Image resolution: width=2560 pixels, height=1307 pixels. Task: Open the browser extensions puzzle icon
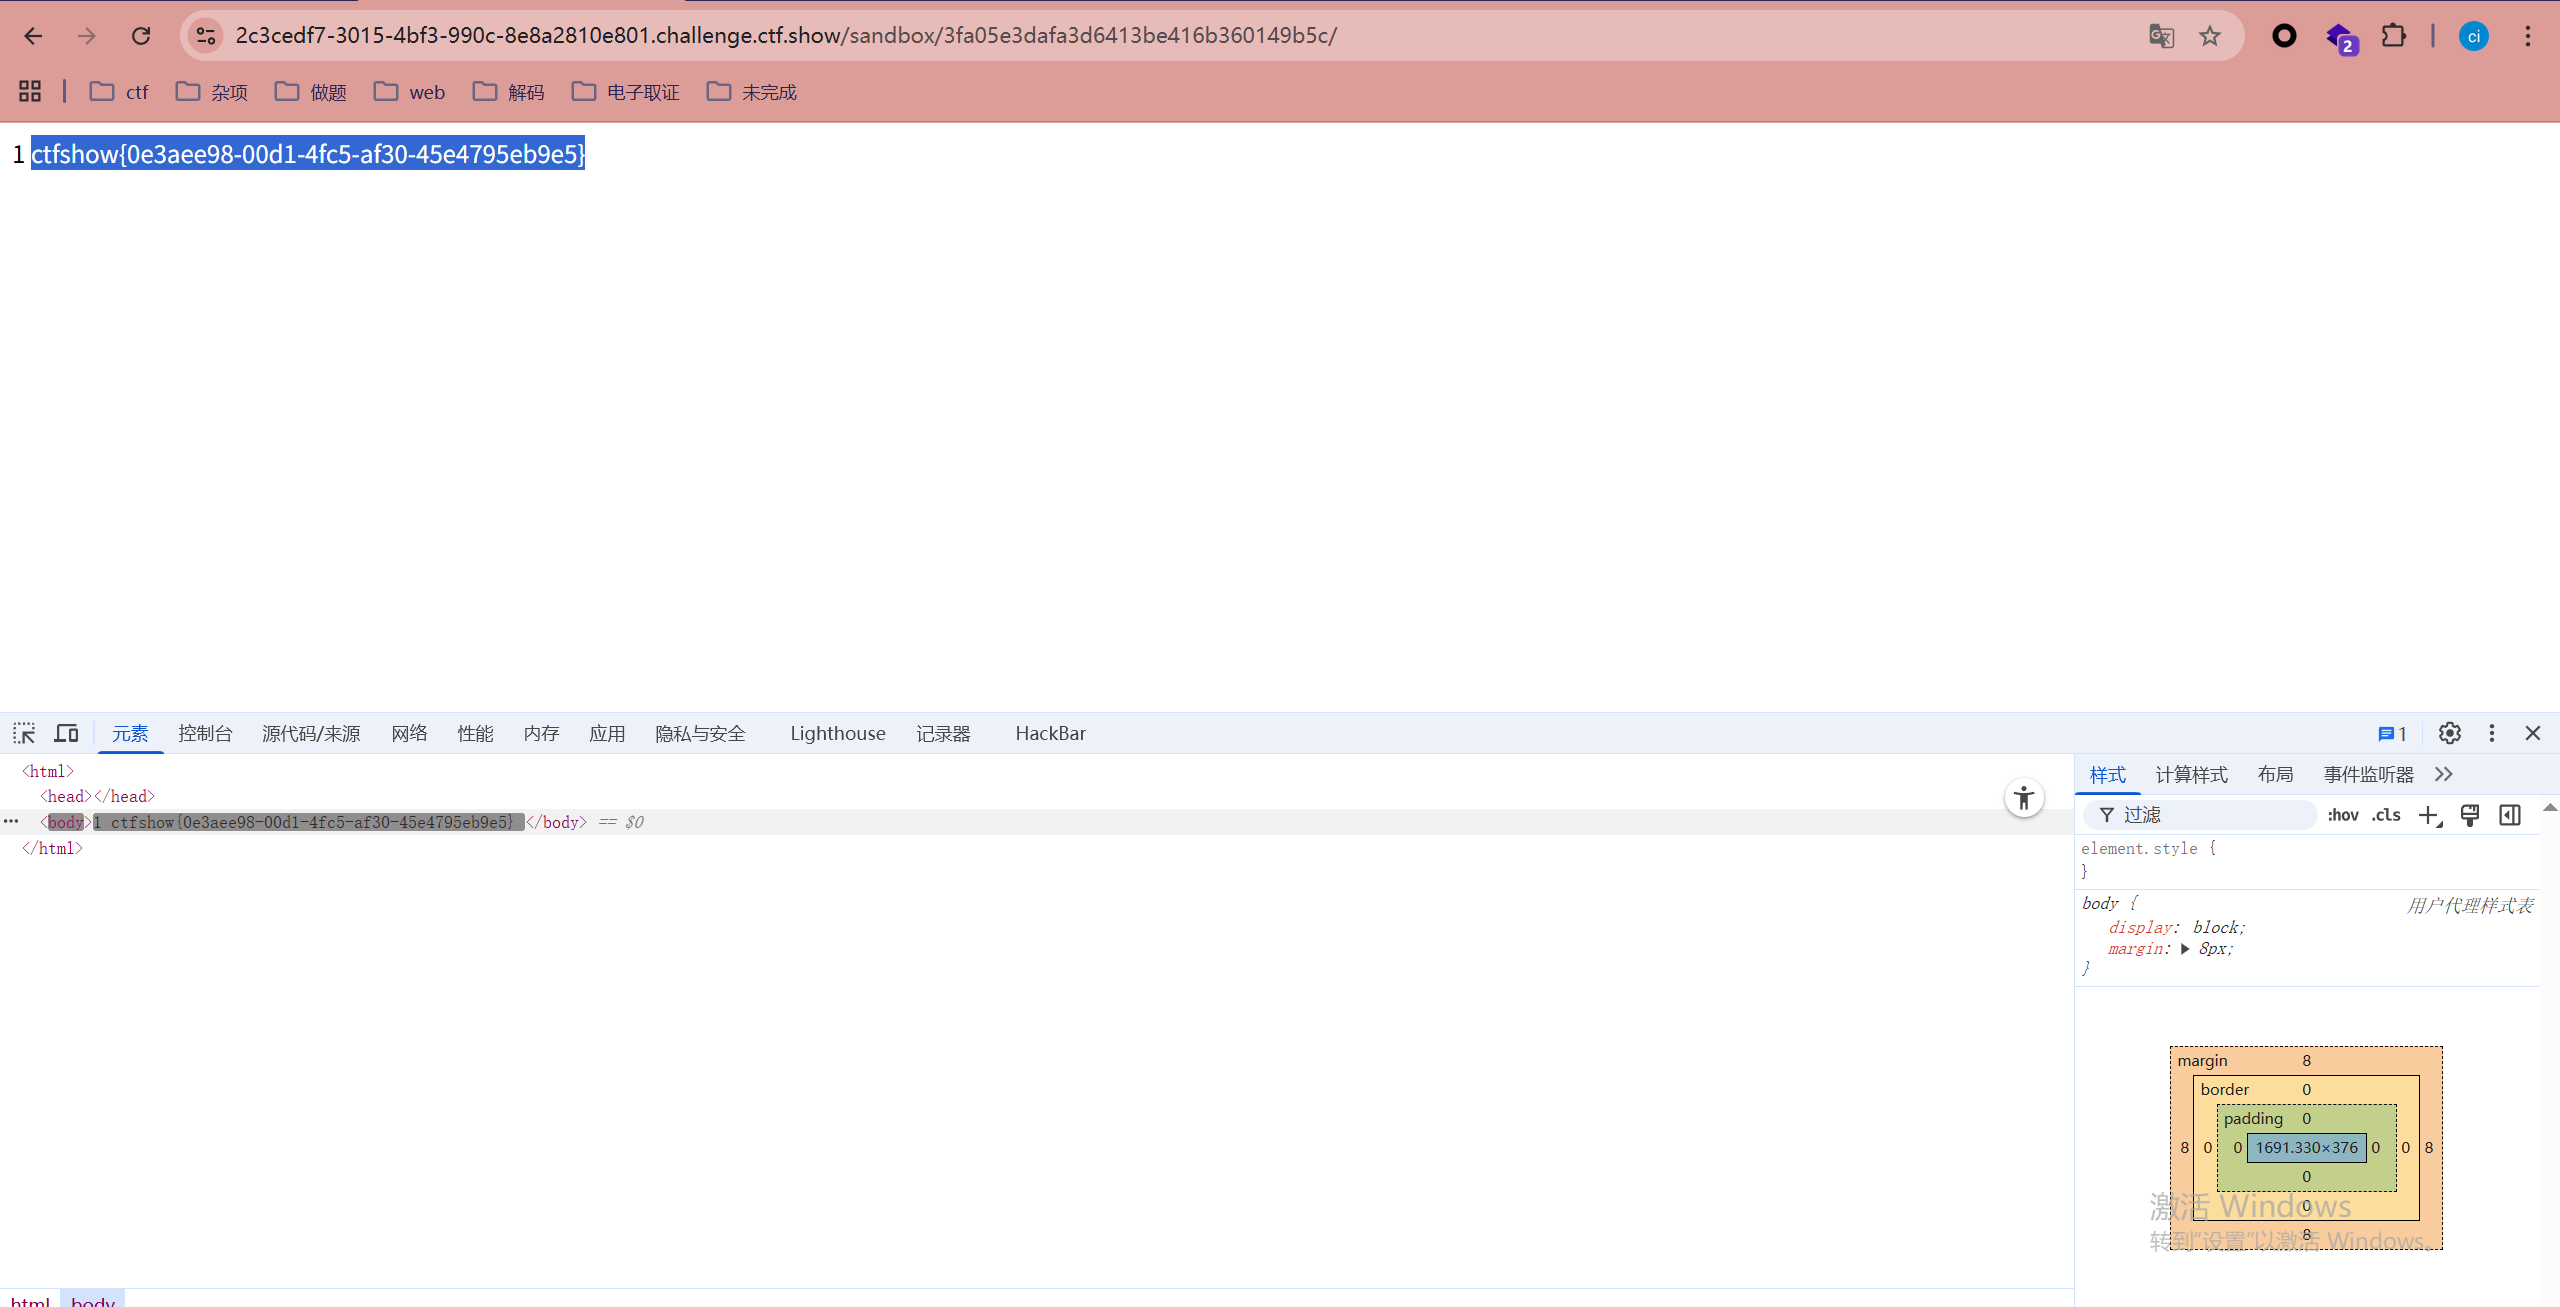[2393, 36]
